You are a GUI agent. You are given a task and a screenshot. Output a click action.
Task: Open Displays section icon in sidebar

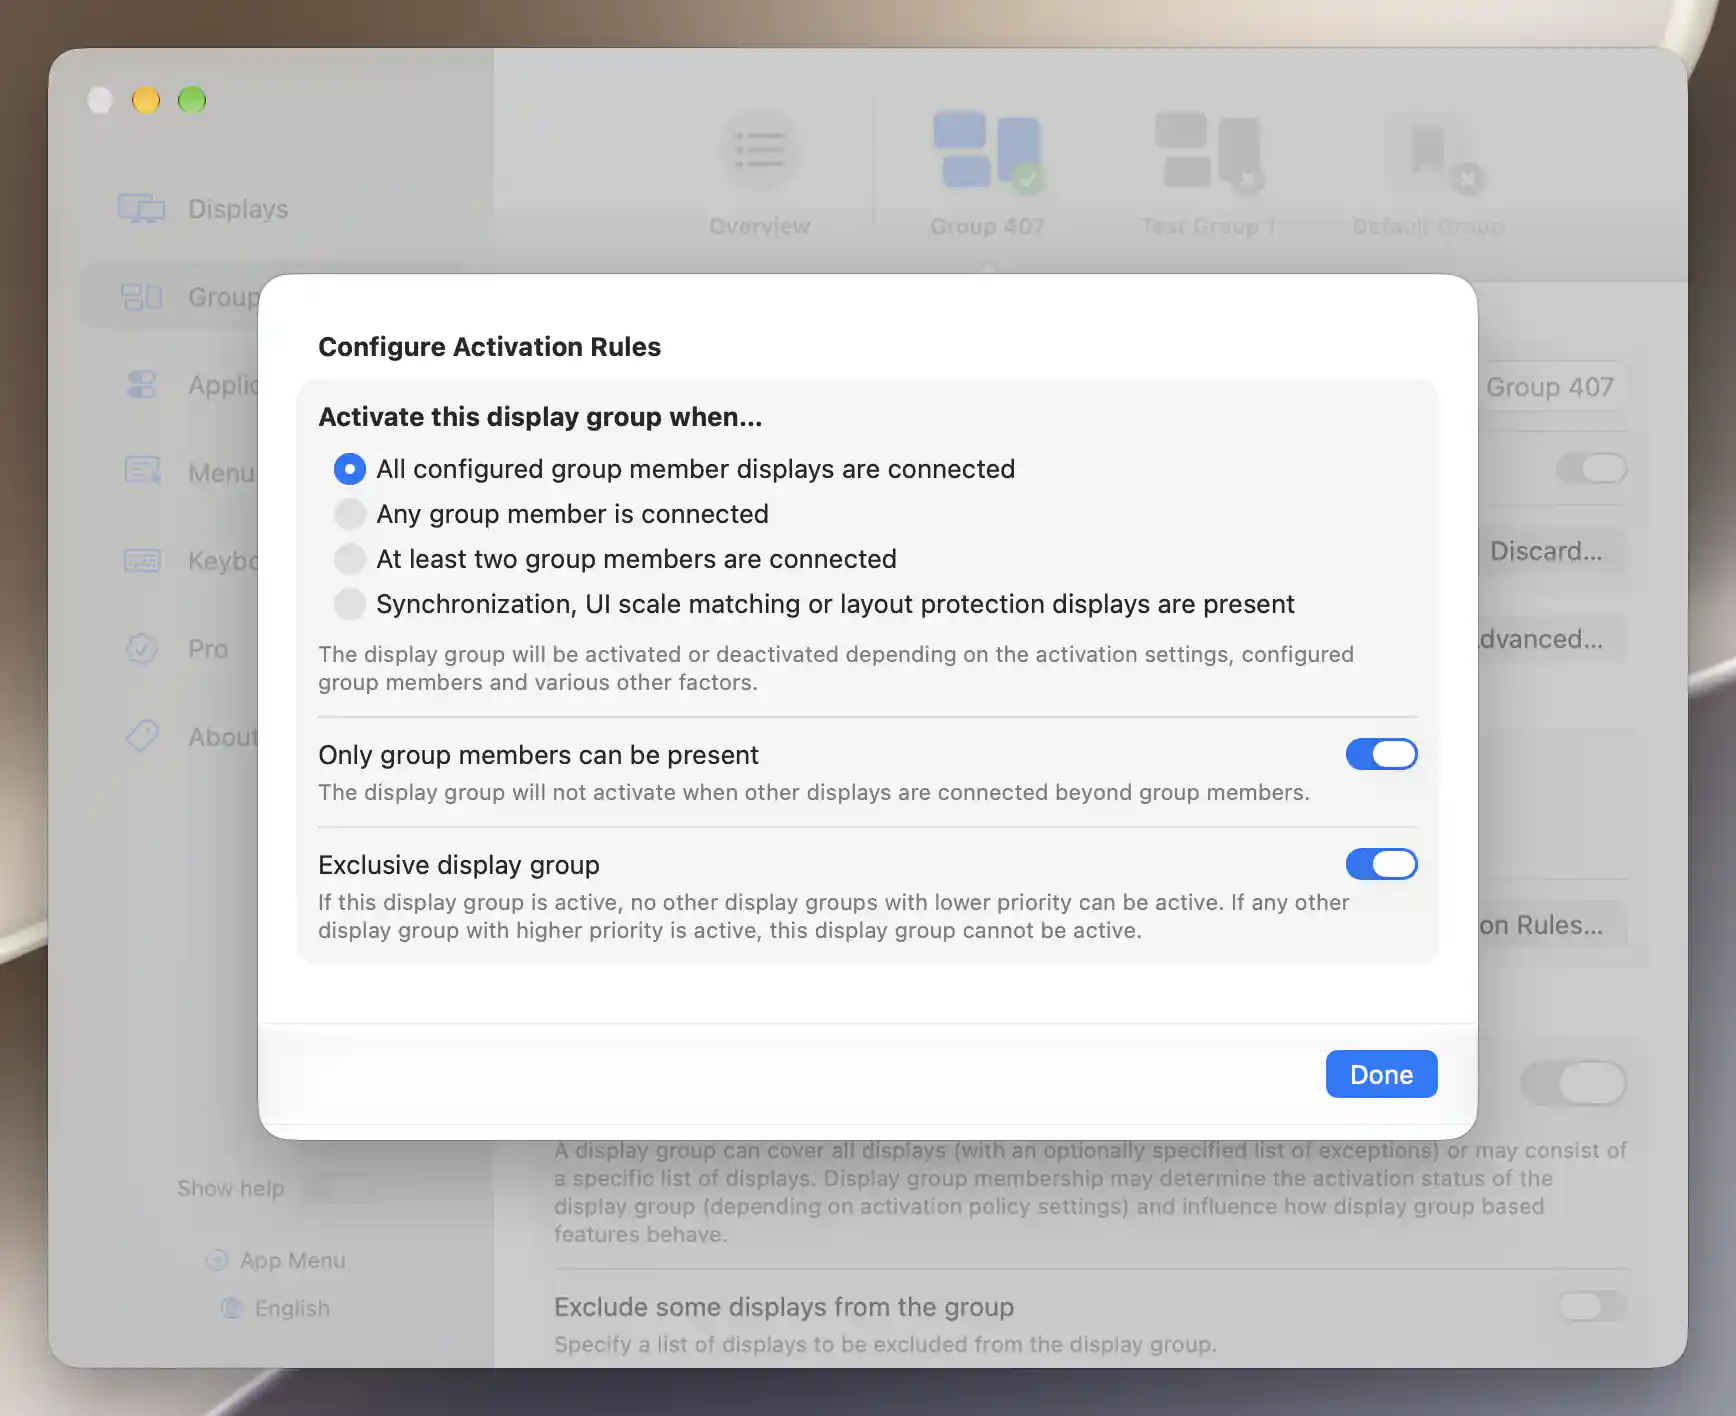click(x=141, y=209)
